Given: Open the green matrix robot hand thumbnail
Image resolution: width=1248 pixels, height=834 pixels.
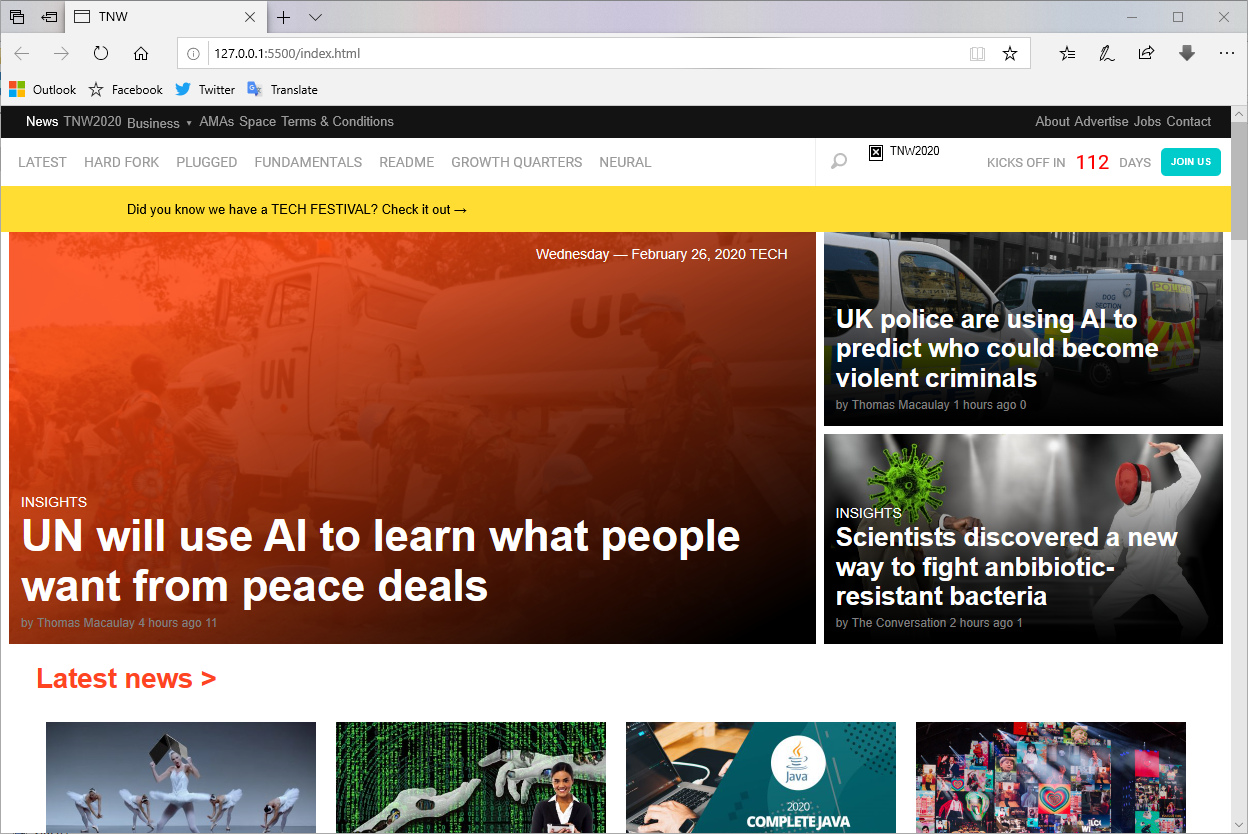Looking at the screenshot, I should click(x=471, y=777).
